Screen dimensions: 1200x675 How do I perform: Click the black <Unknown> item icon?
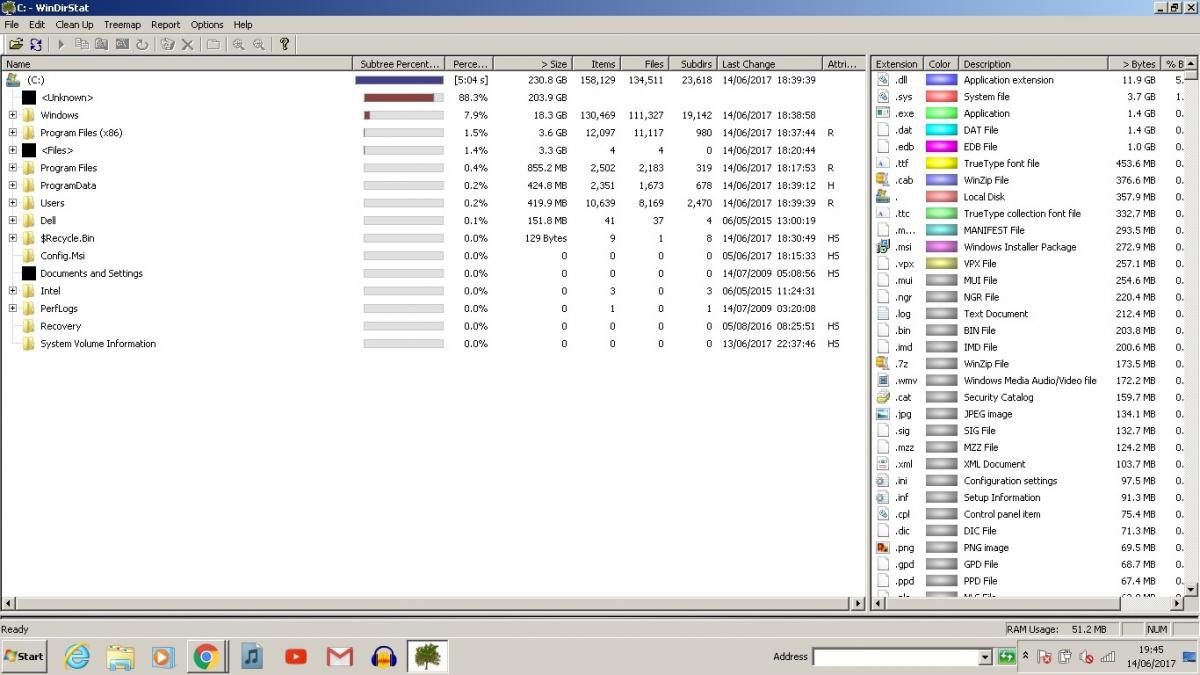[x=29, y=98]
